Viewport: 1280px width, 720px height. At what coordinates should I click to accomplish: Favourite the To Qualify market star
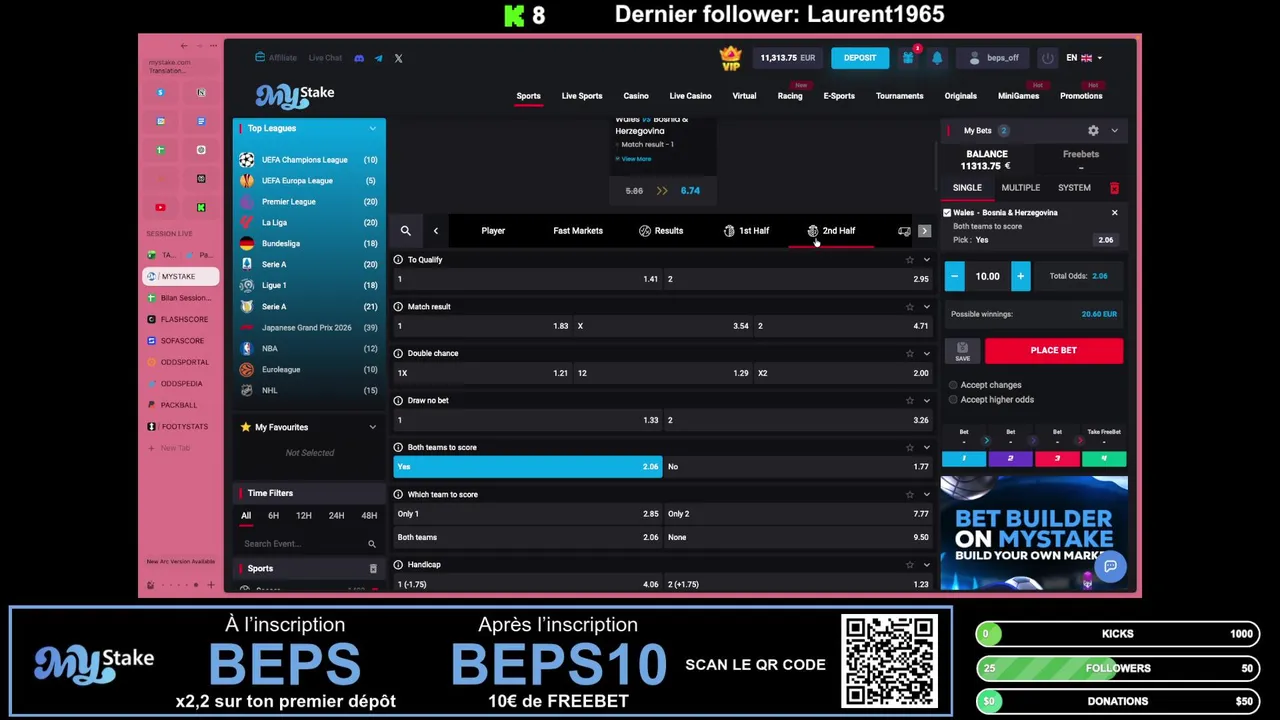point(909,260)
